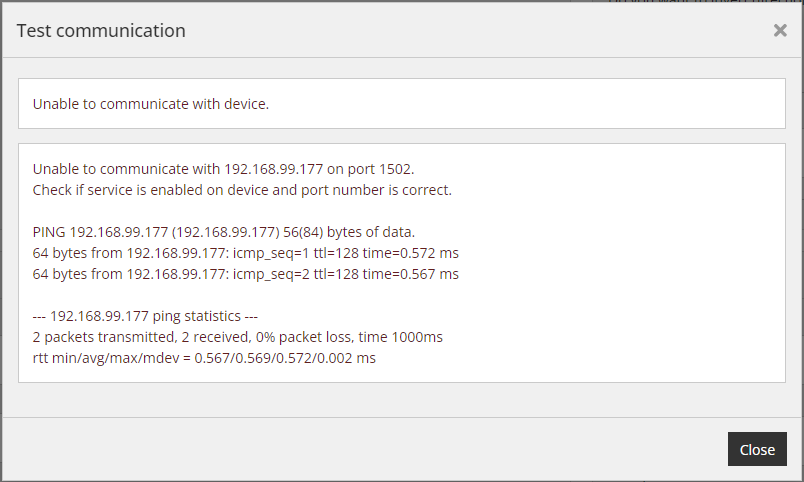
Task: Click the Test communication dialog title
Action: pyautogui.click(x=101, y=31)
